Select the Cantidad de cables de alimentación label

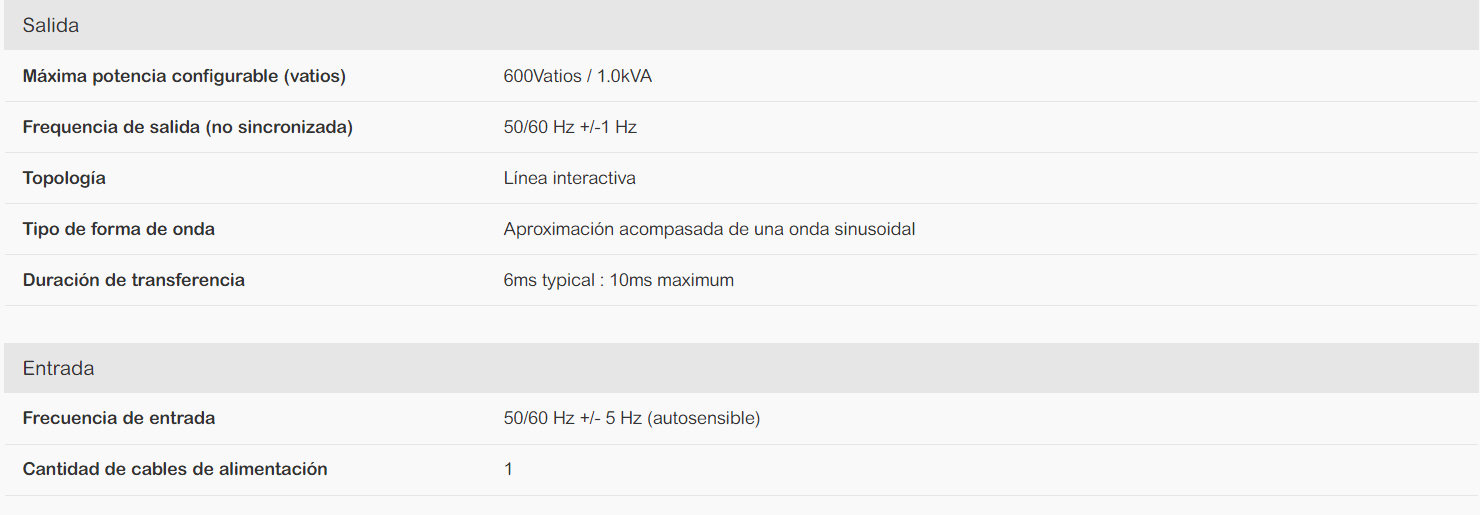[175, 469]
